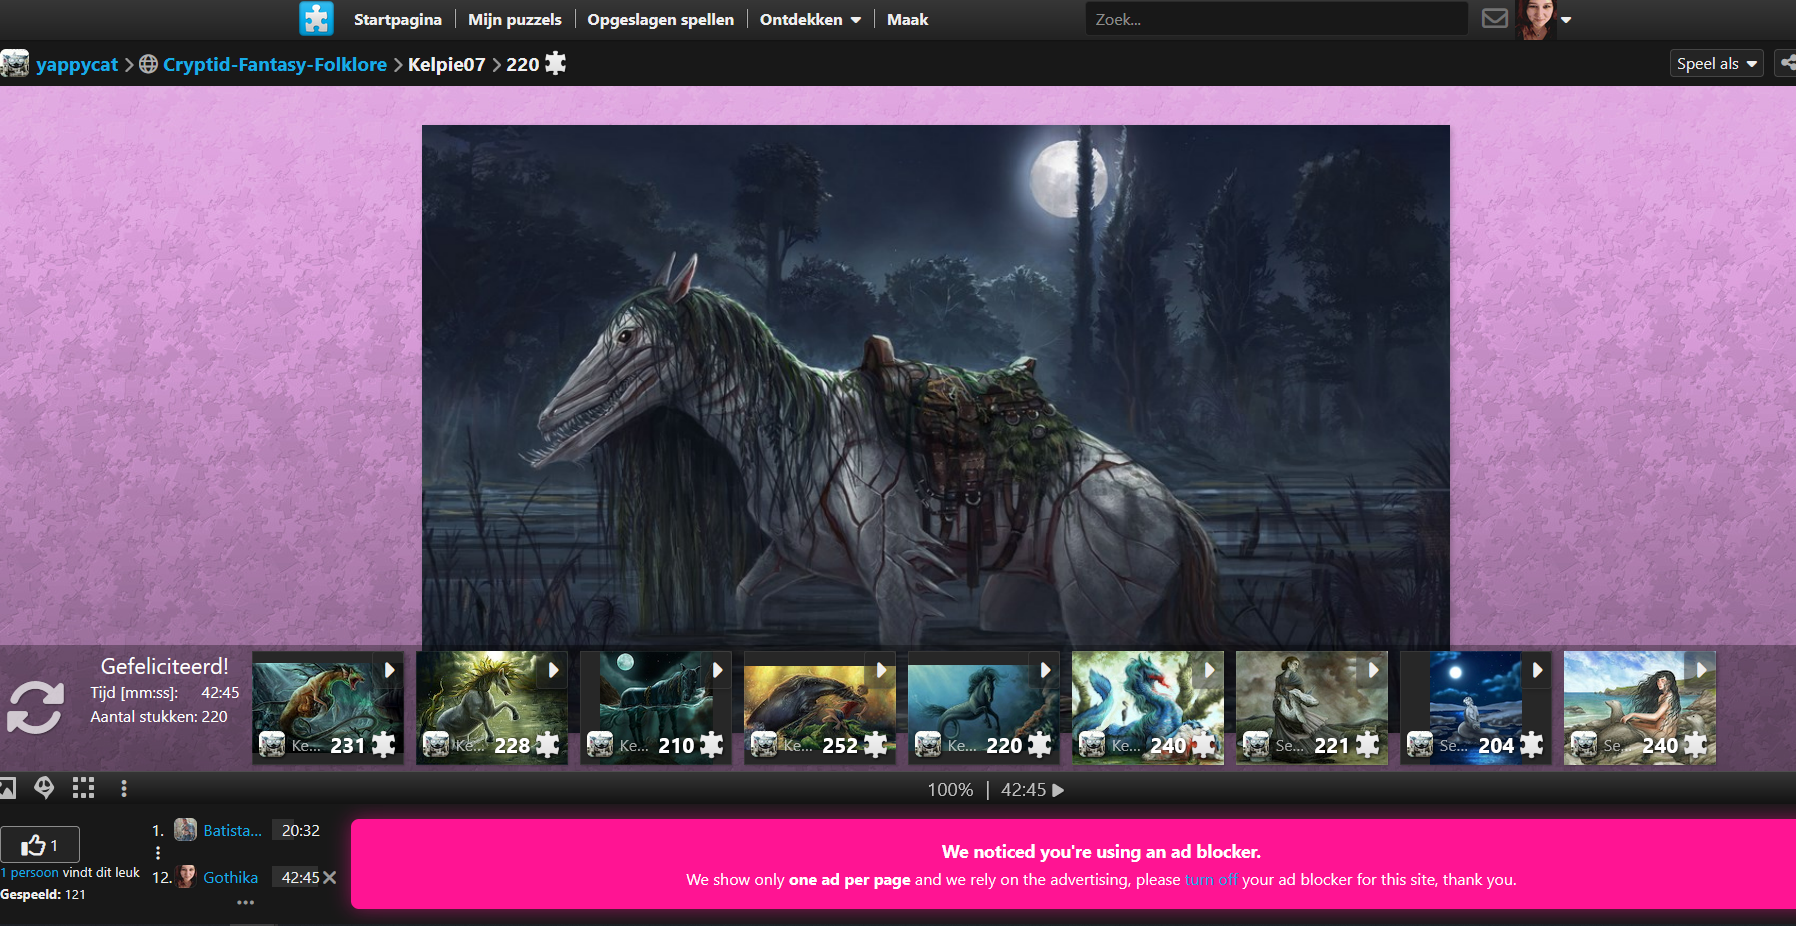The image size is (1796, 926).
Task: Click the creator avatar on the 221-piece thumbnail
Action: [1256, 745]
